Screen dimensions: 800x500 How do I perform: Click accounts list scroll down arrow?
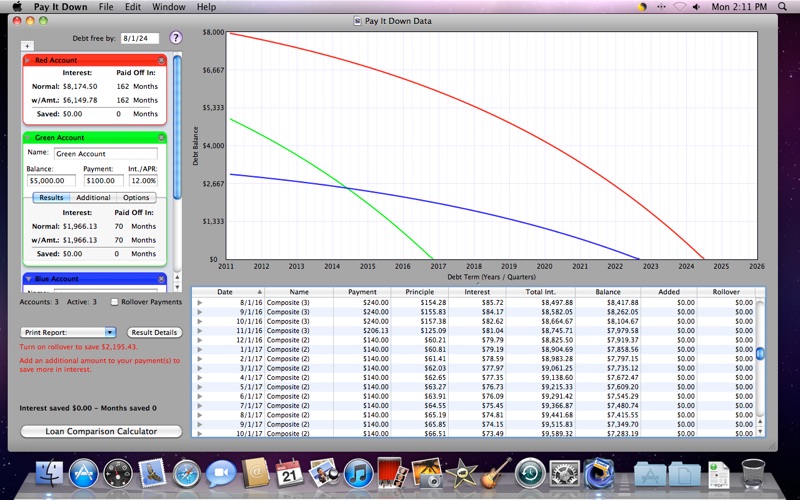click(177, 287)
